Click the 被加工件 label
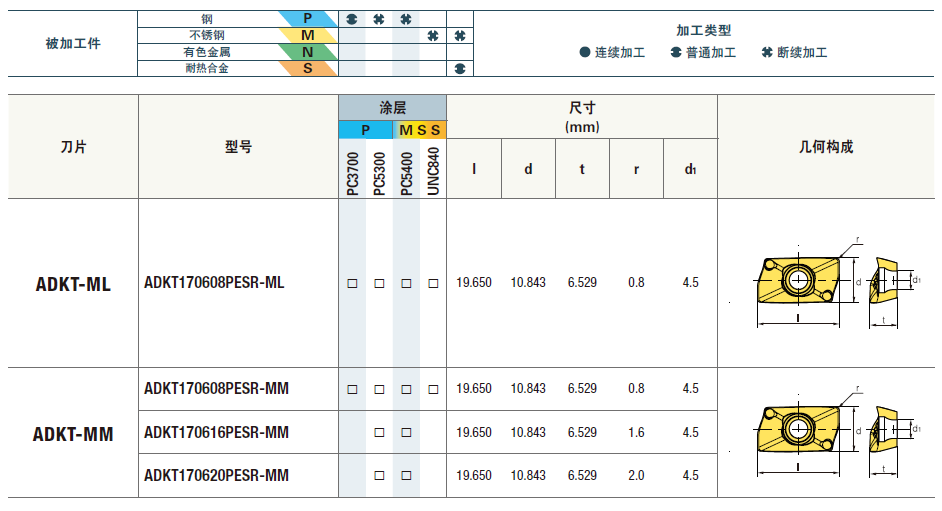Image resolution: width=942 pixels, height=511 pixels. (x=73, y=44)
